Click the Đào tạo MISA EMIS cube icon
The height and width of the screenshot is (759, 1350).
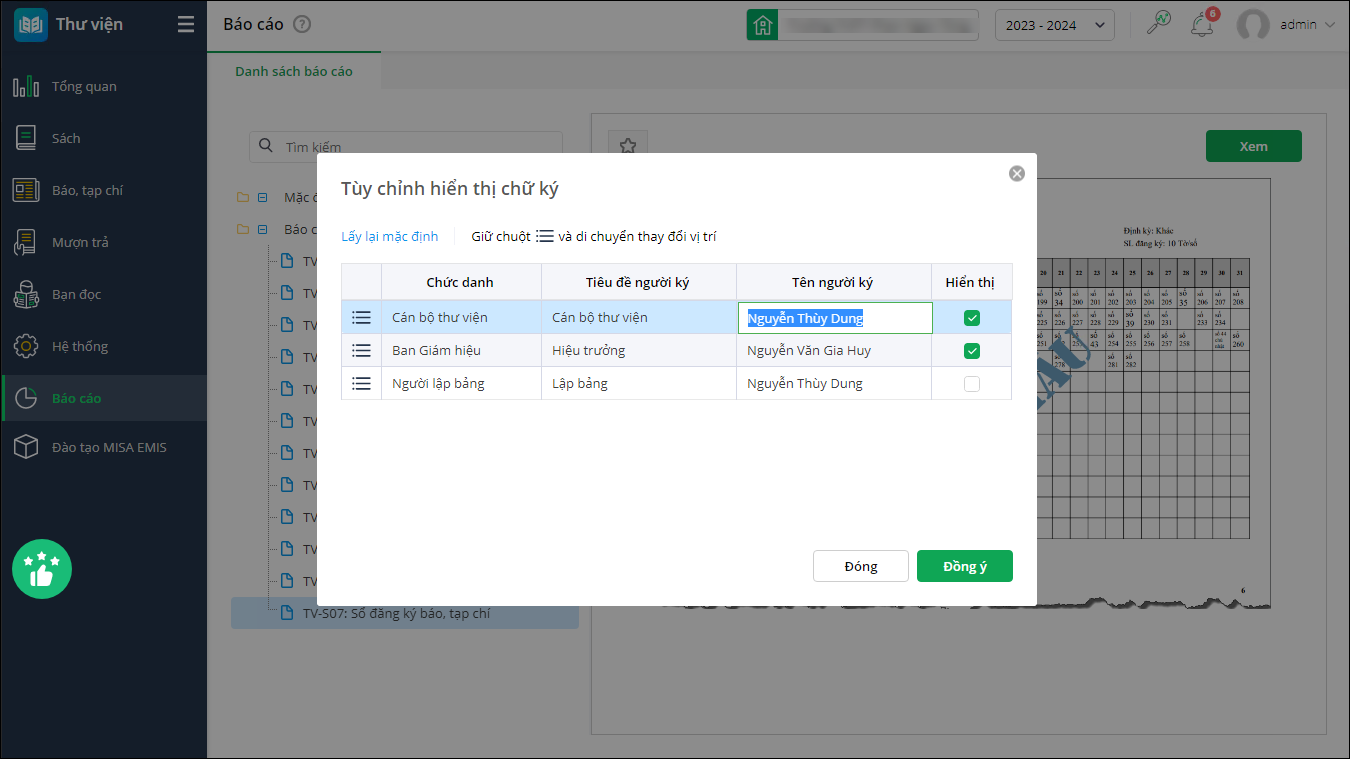coord(26,448)
